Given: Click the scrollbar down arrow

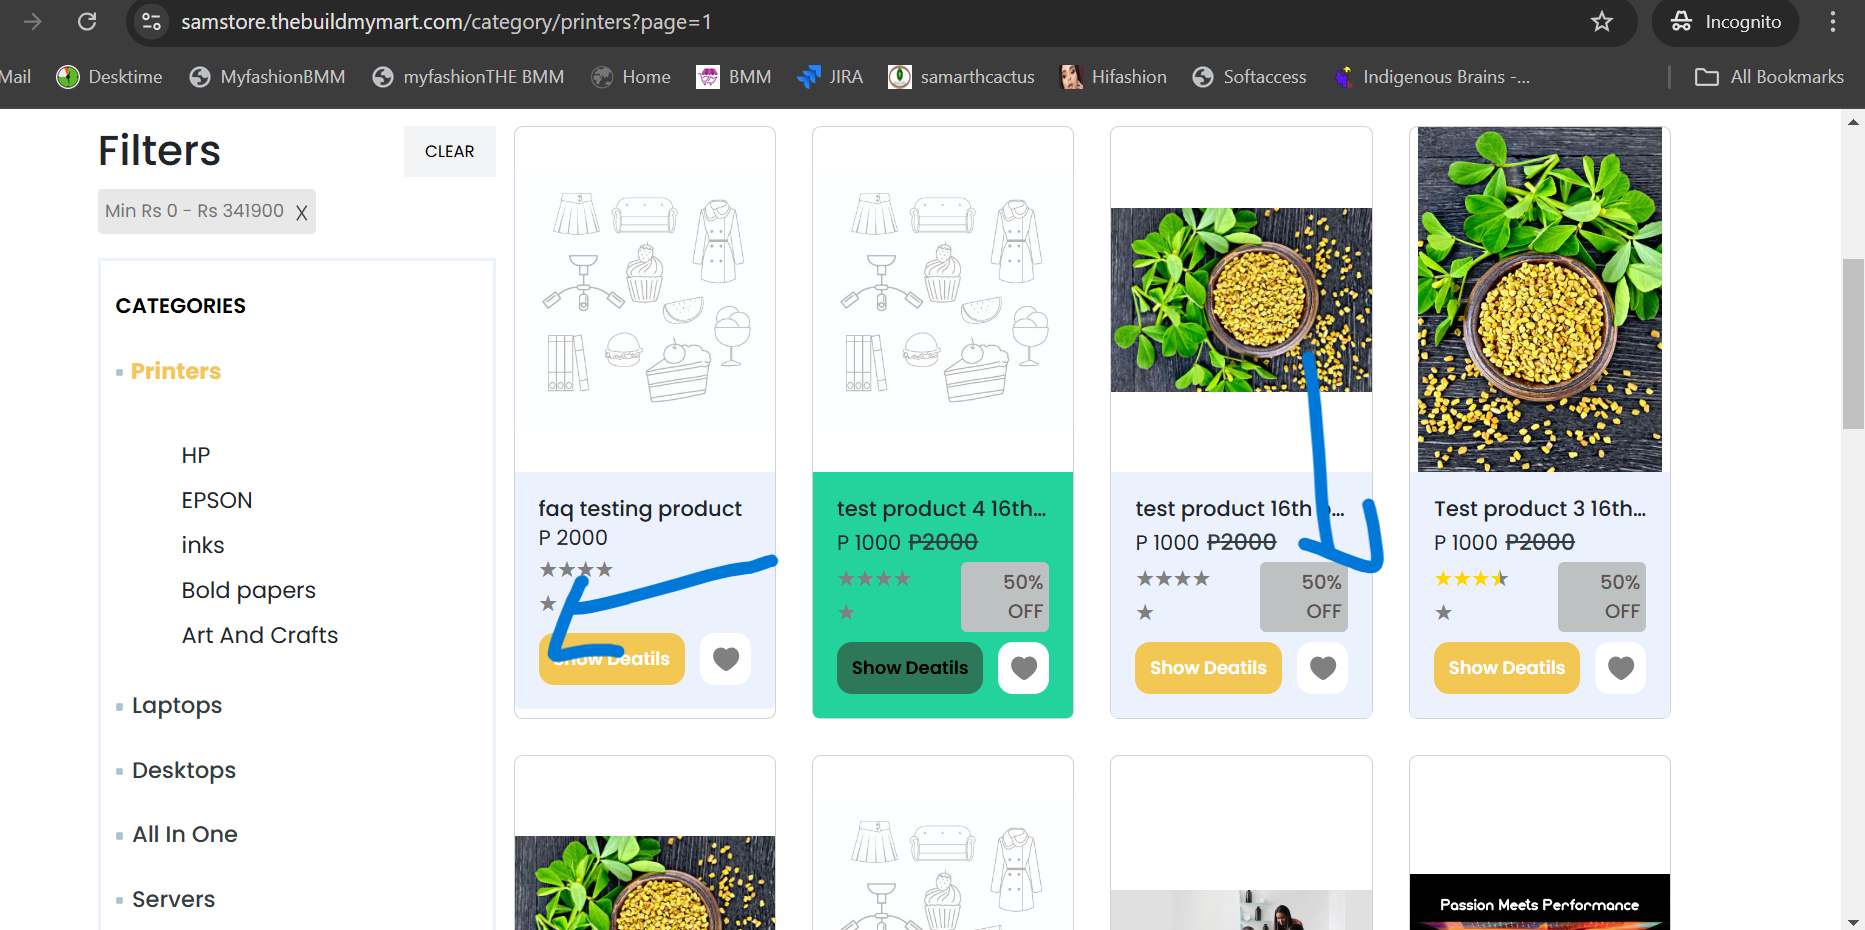Looking at the screenshot, I should click(x=1853, y=921).
